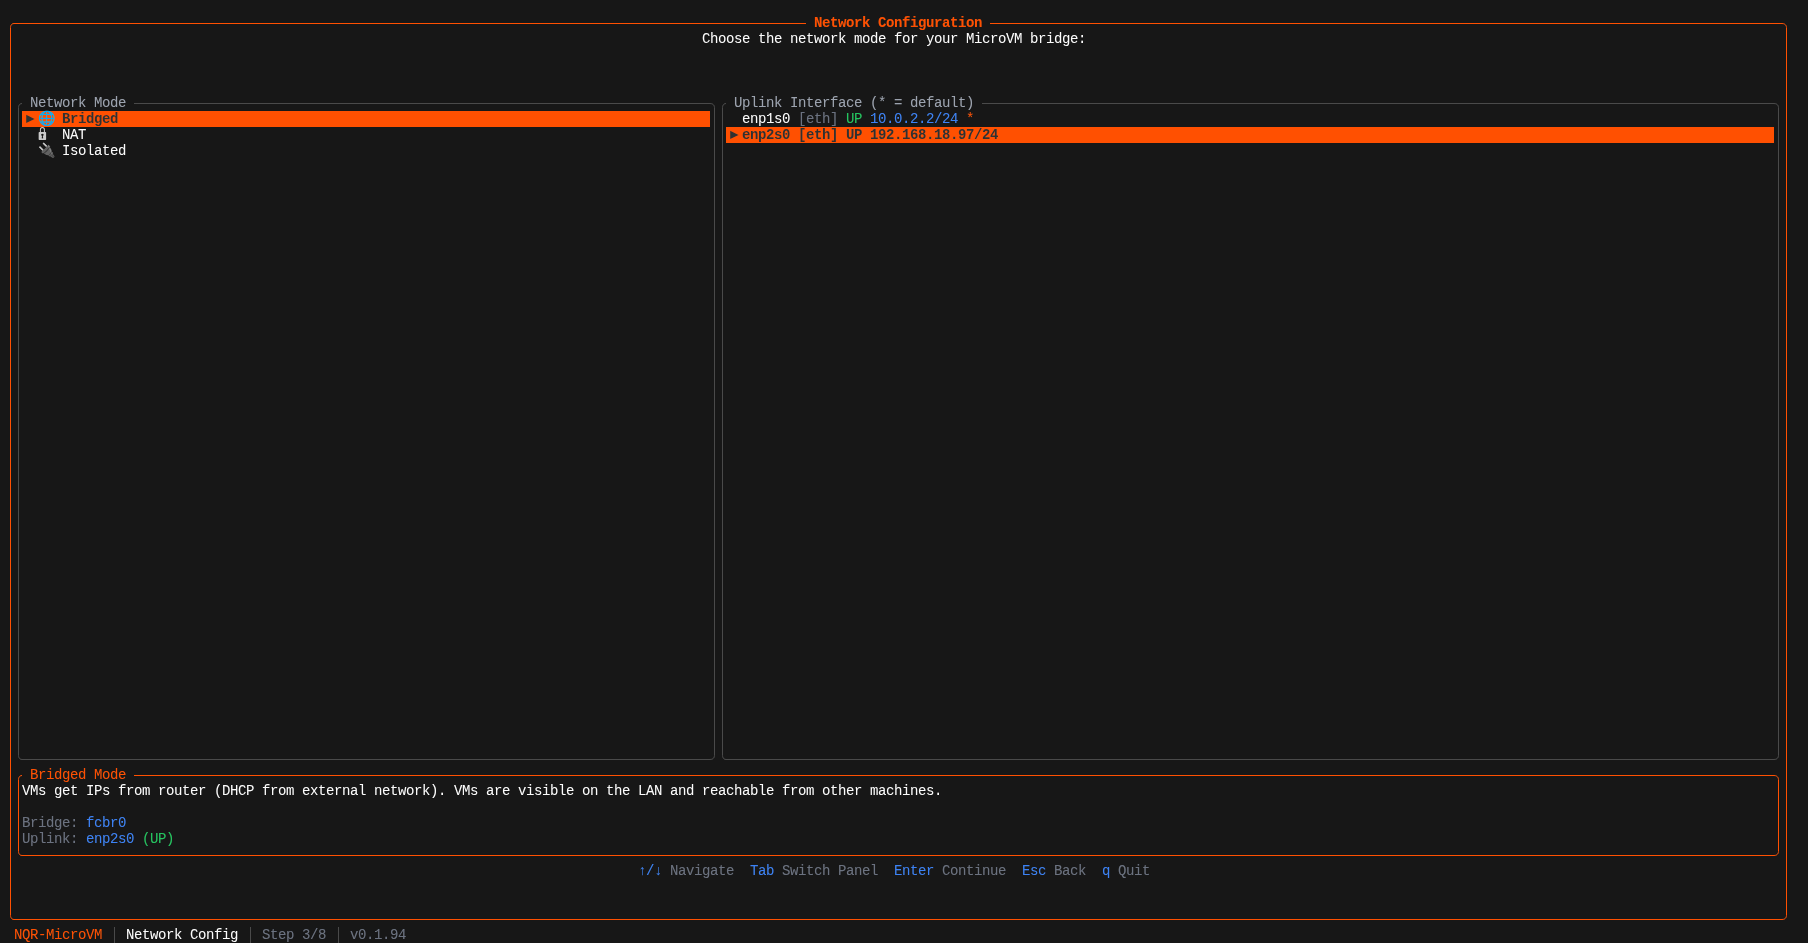Screen dimensions: 1808x943
Task: Click the arrow marker beside enp2s0
Action: point(733,134)
